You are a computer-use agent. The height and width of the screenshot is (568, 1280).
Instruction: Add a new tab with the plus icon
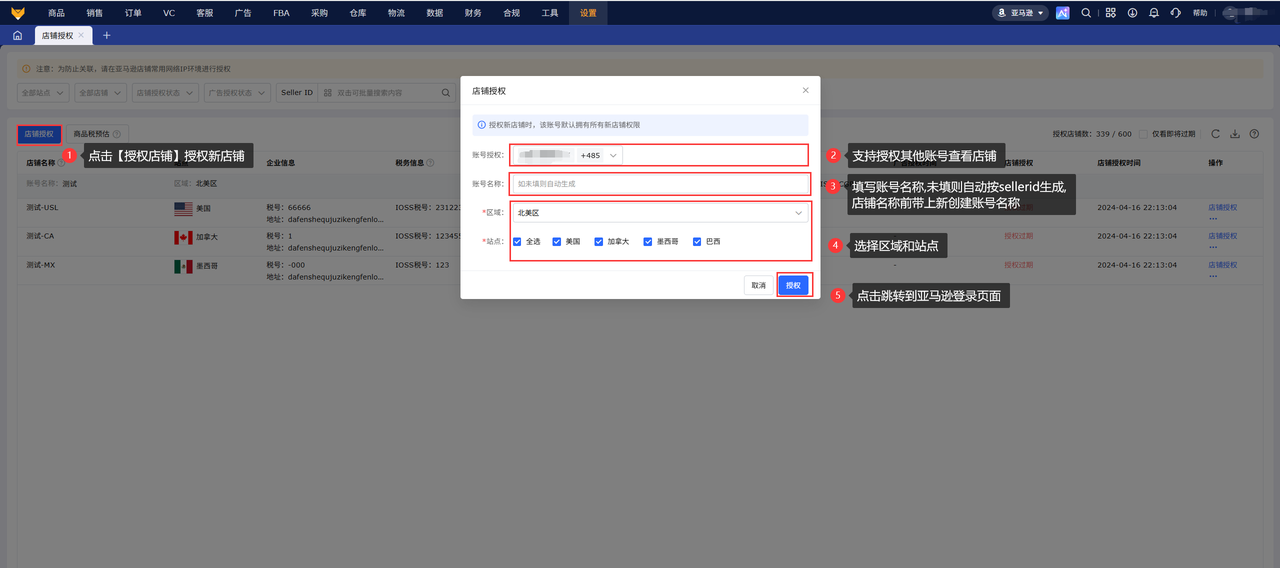click(107, 35)
